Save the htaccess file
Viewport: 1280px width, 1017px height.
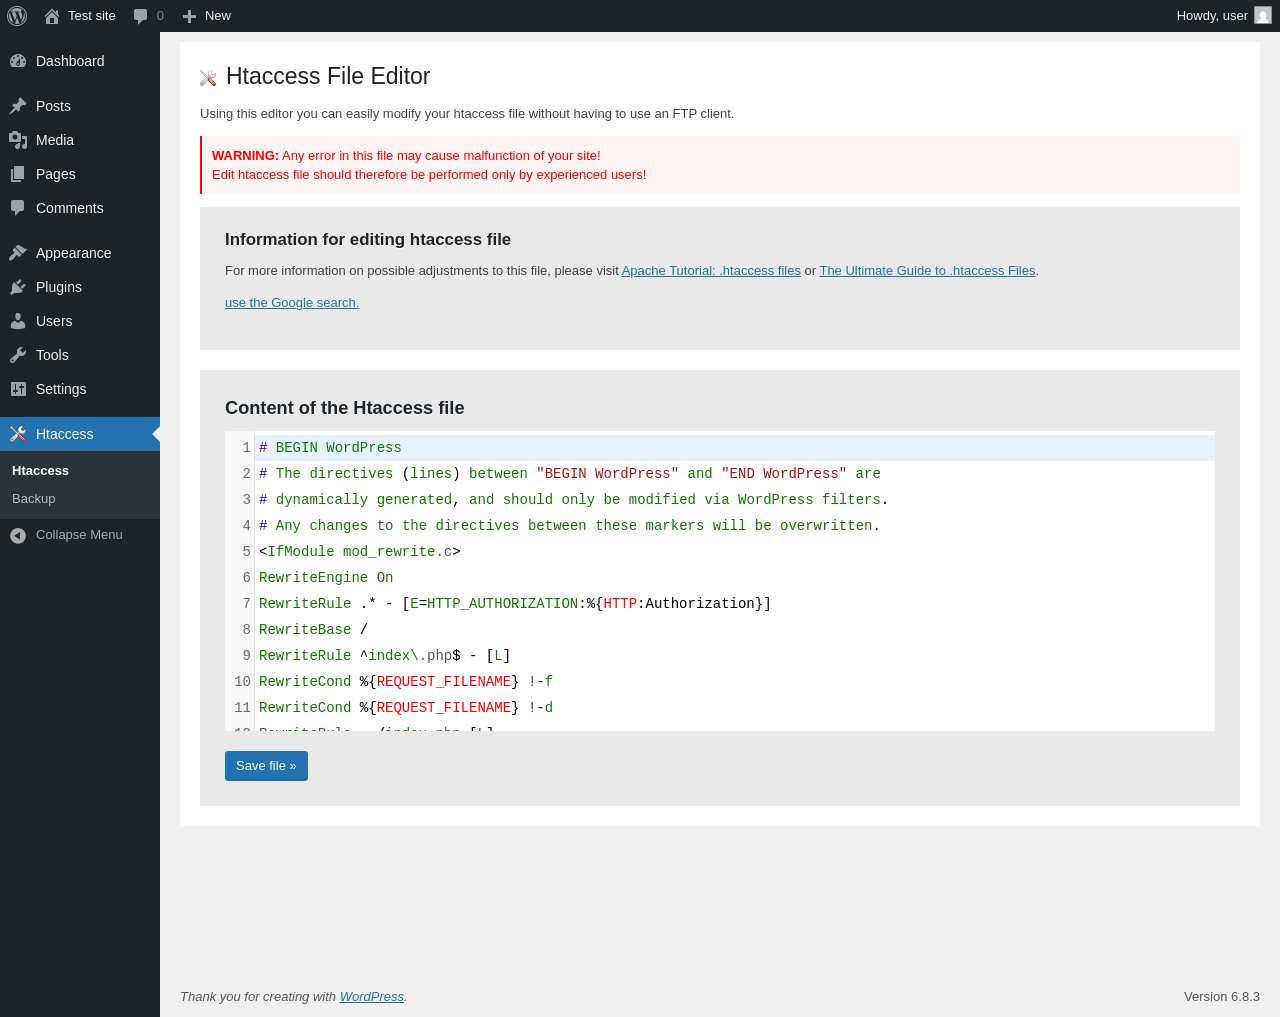[x=266, y=766]
